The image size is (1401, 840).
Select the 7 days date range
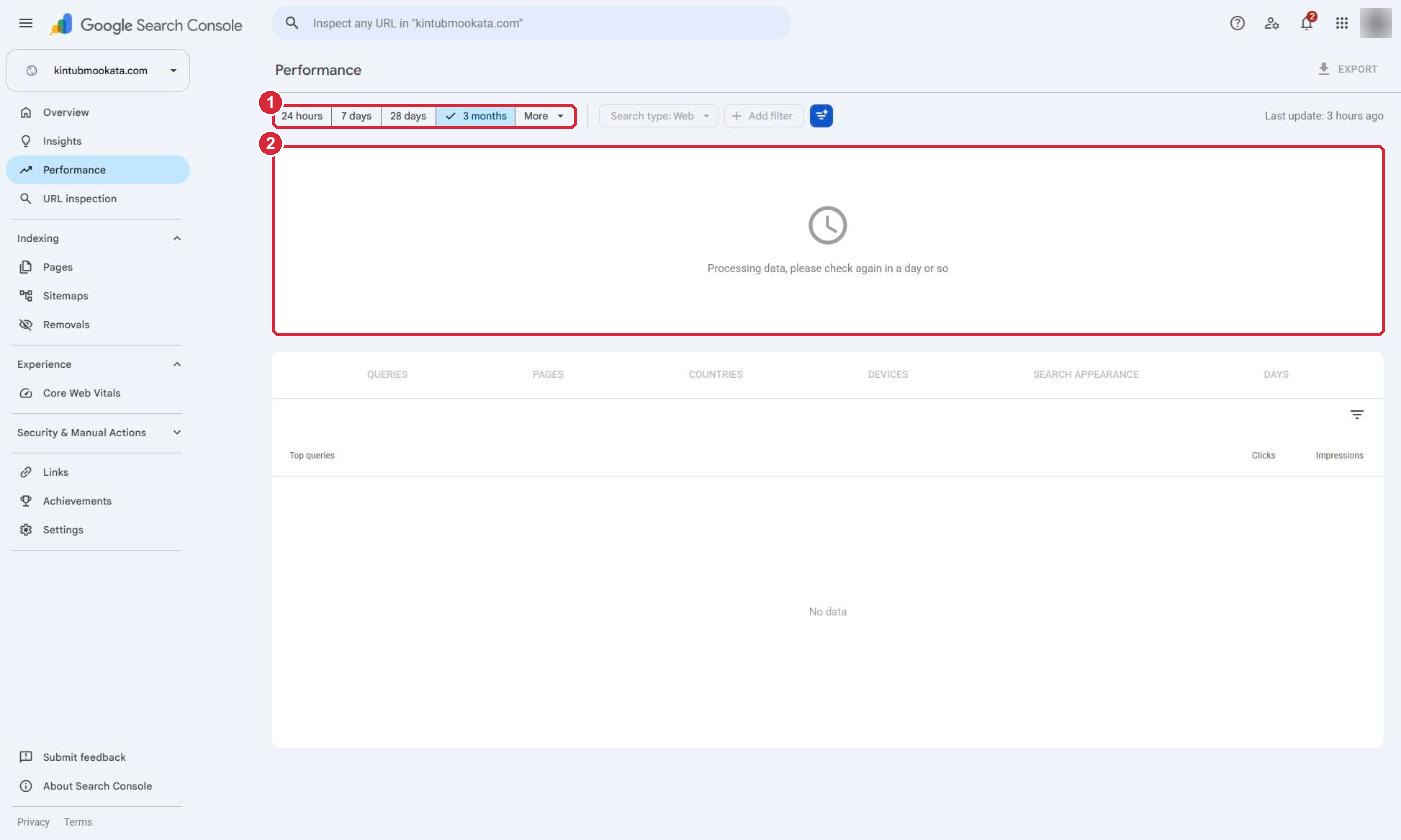click(356, 116)
